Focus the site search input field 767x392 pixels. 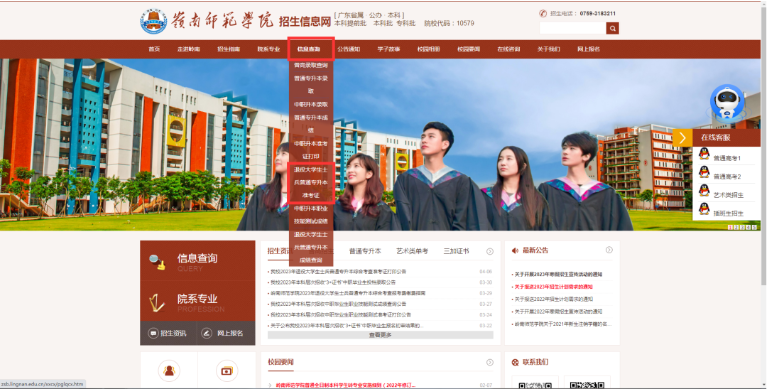pyautogui.click(x=573, y=28)
